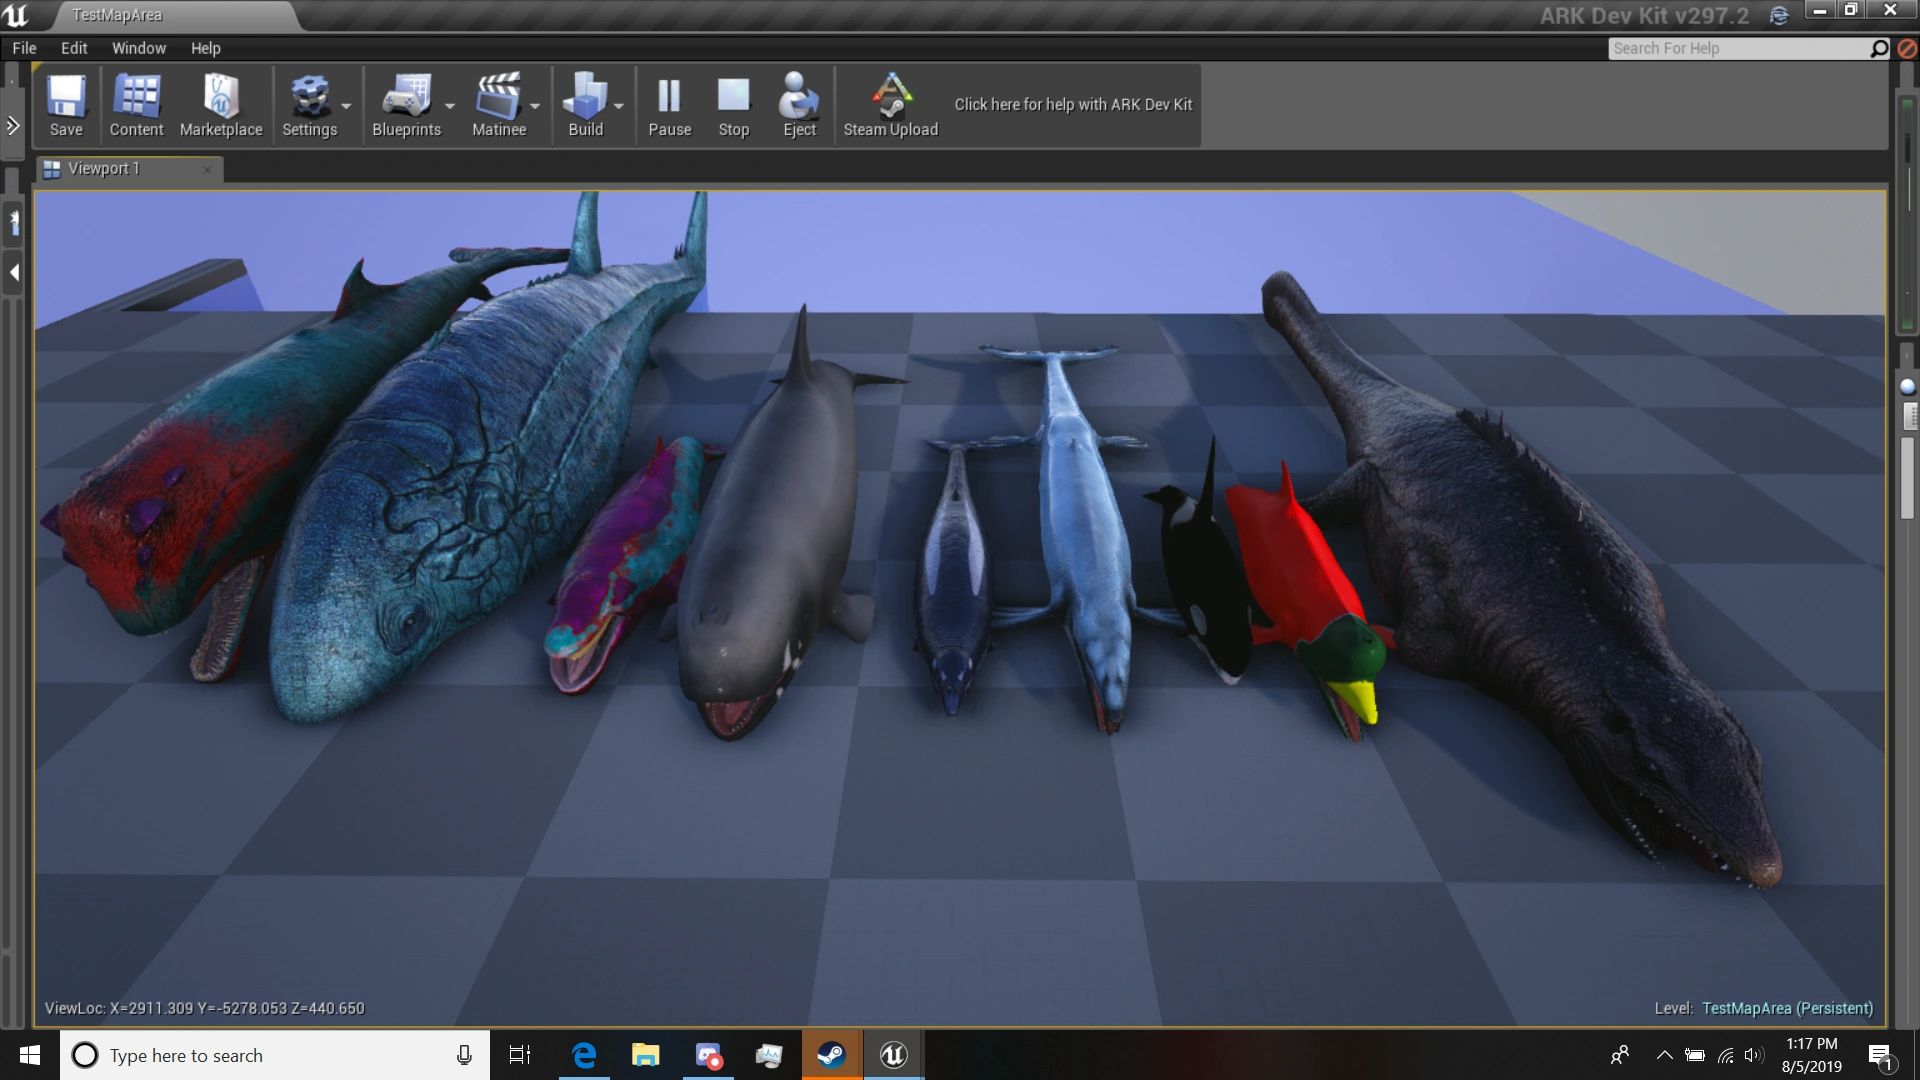
Task: Click the ARK Dev Kit help link
Action: pos(1072,104)
